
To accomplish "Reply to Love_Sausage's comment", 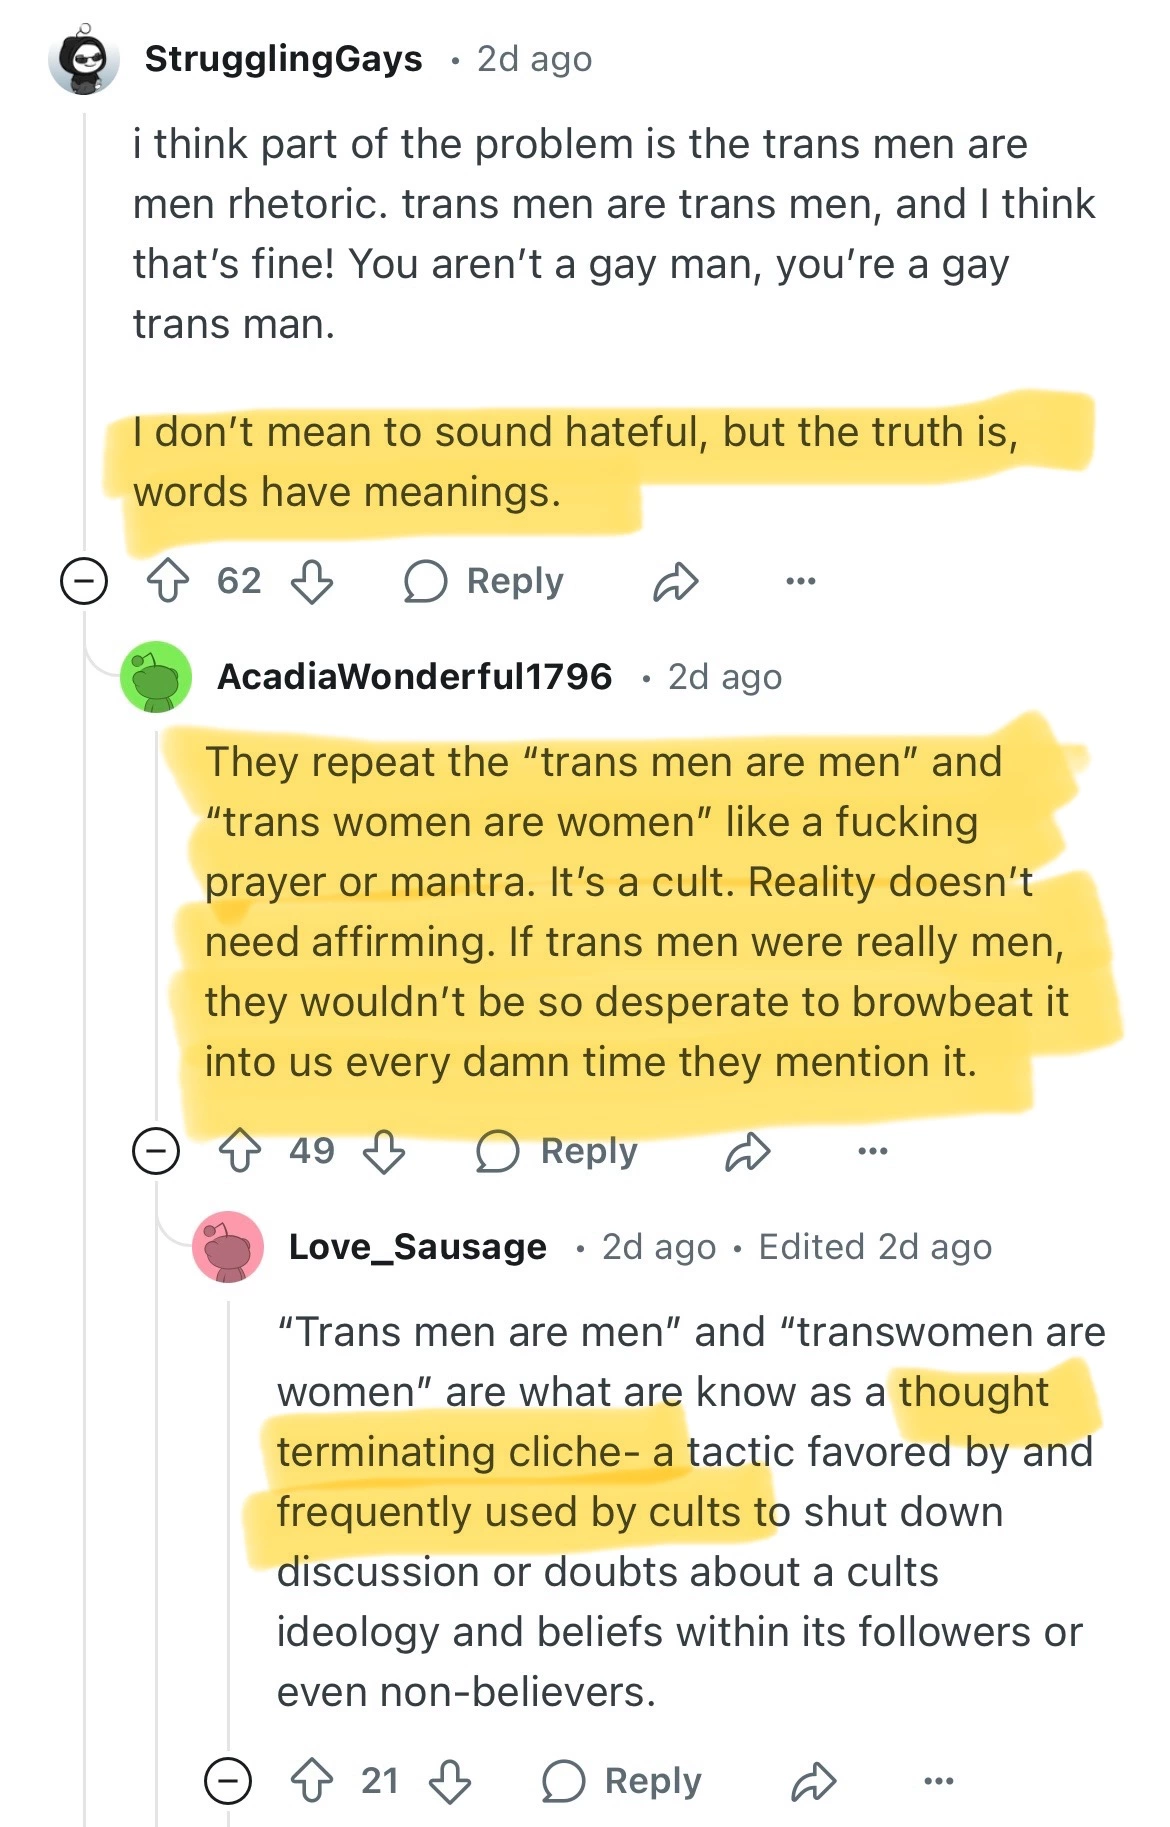I will click(x=623, y=1781).
